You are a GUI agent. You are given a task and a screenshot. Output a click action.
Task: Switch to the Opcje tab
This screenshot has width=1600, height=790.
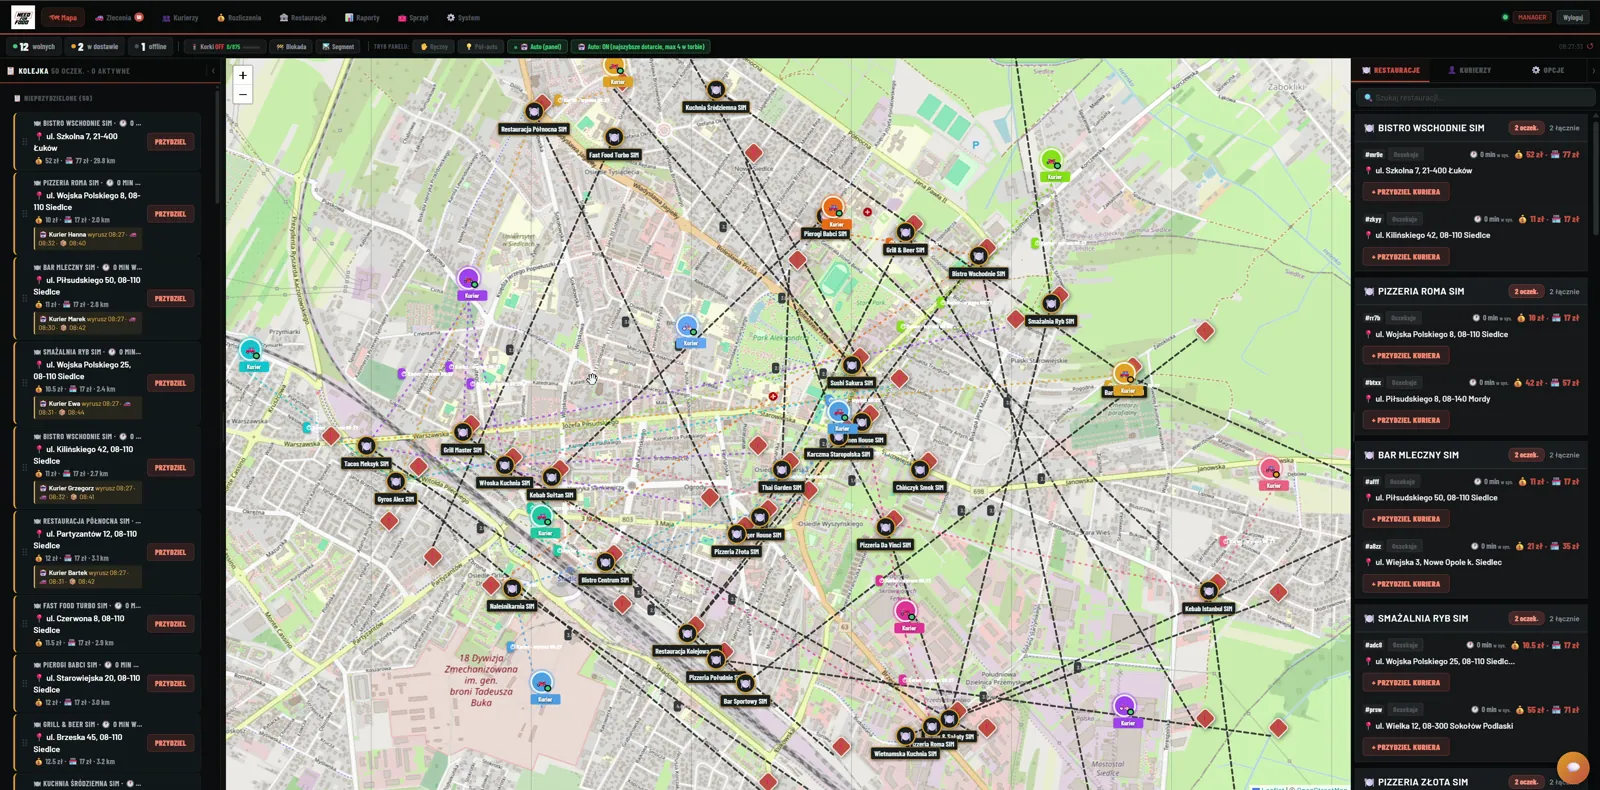click(1548, 71)
